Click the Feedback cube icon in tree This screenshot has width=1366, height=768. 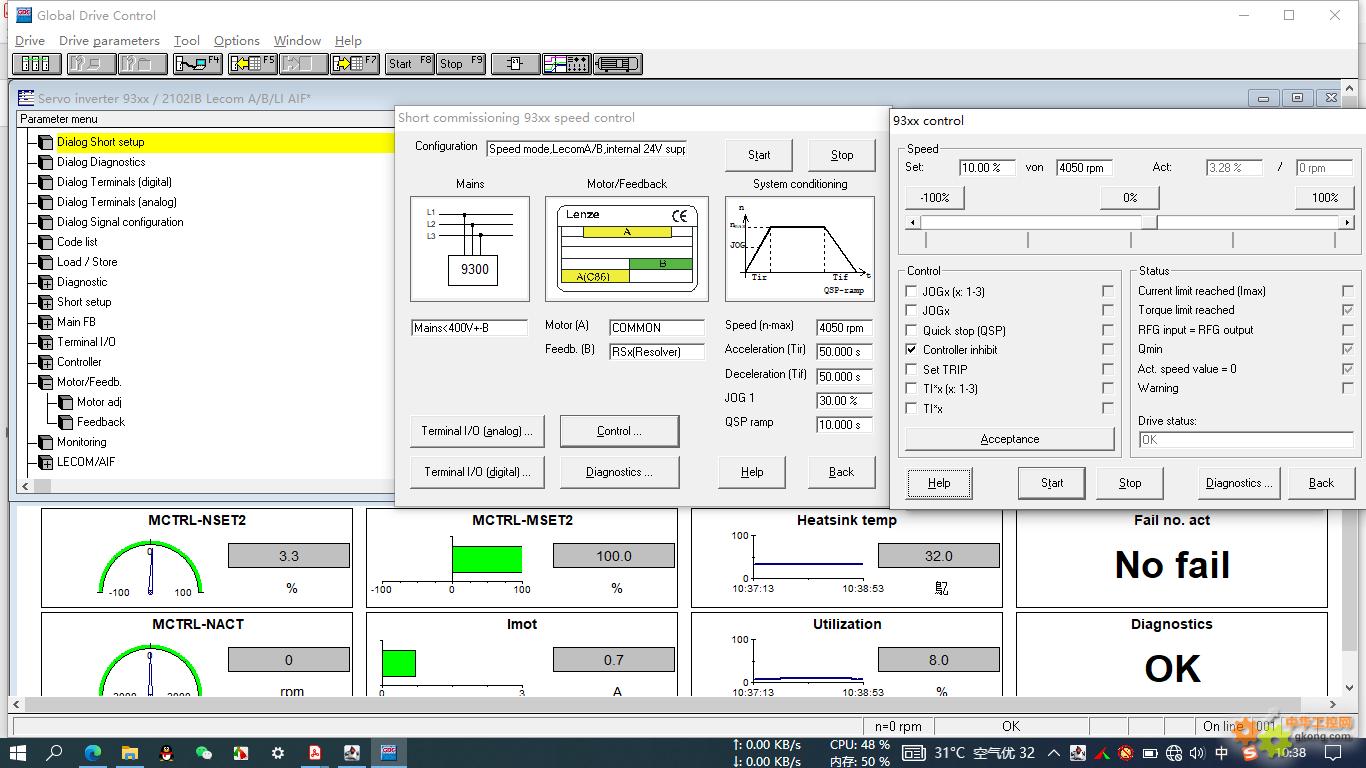tap(66, 422)
